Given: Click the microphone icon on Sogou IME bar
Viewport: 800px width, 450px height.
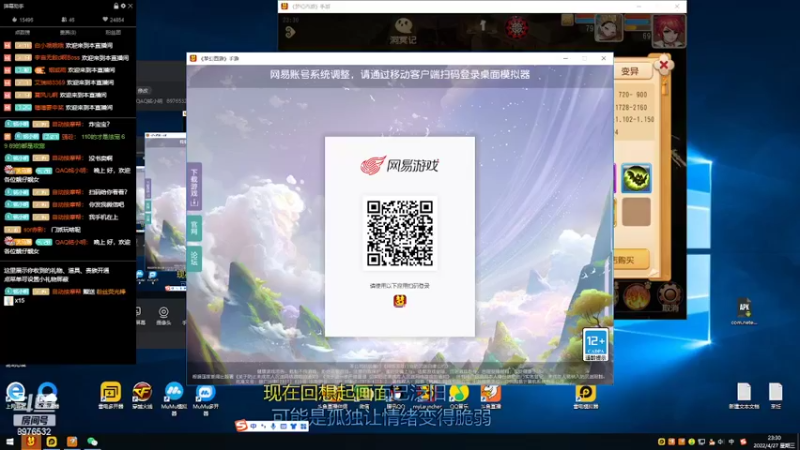Looking at the screenshot, I should coord(273,426).
